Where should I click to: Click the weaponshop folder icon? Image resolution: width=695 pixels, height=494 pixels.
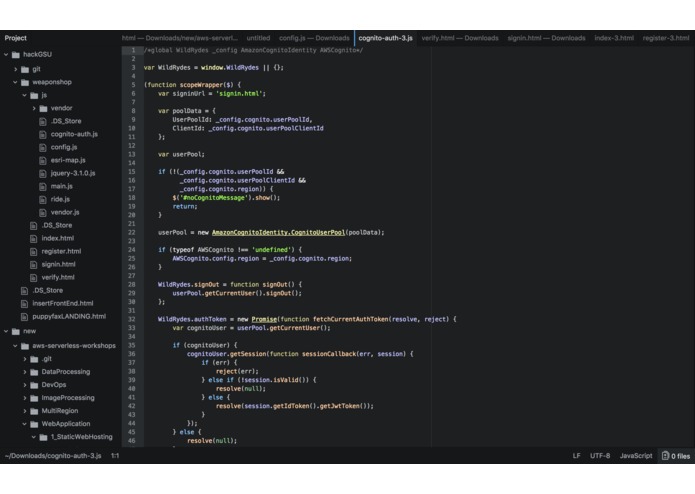[x=25, y=82]
